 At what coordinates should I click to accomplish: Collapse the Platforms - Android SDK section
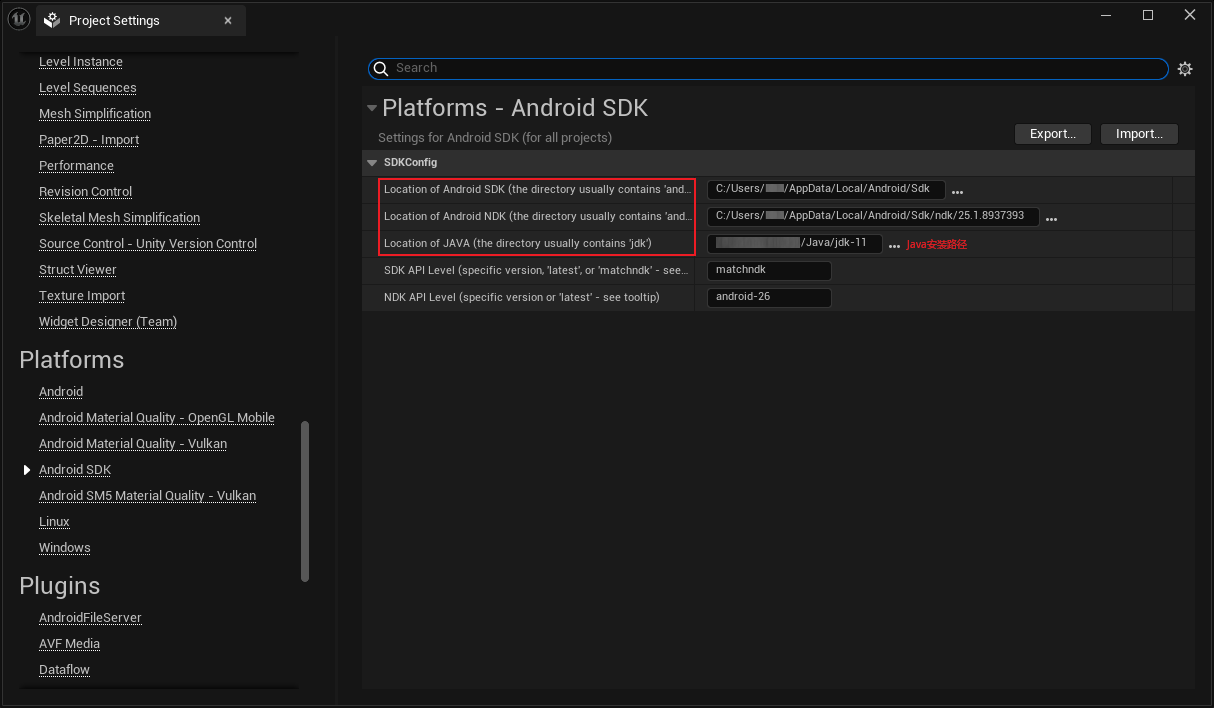pos(372,108)
